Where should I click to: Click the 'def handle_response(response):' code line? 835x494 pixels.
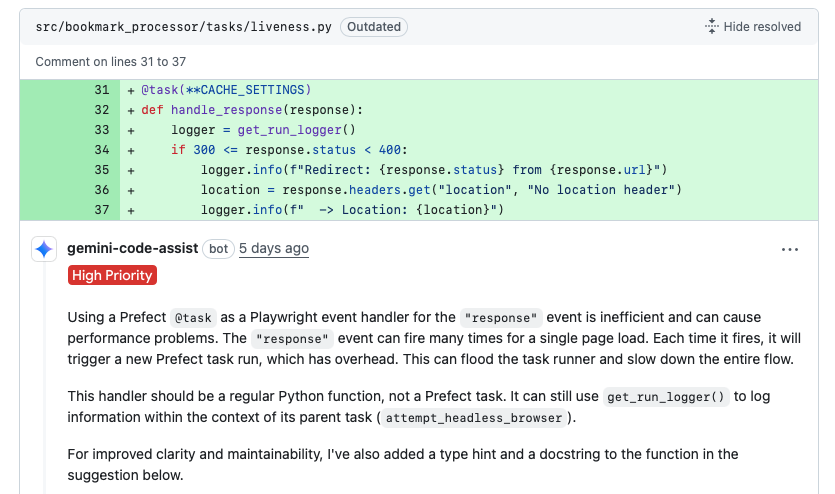(x=252, y=110)
